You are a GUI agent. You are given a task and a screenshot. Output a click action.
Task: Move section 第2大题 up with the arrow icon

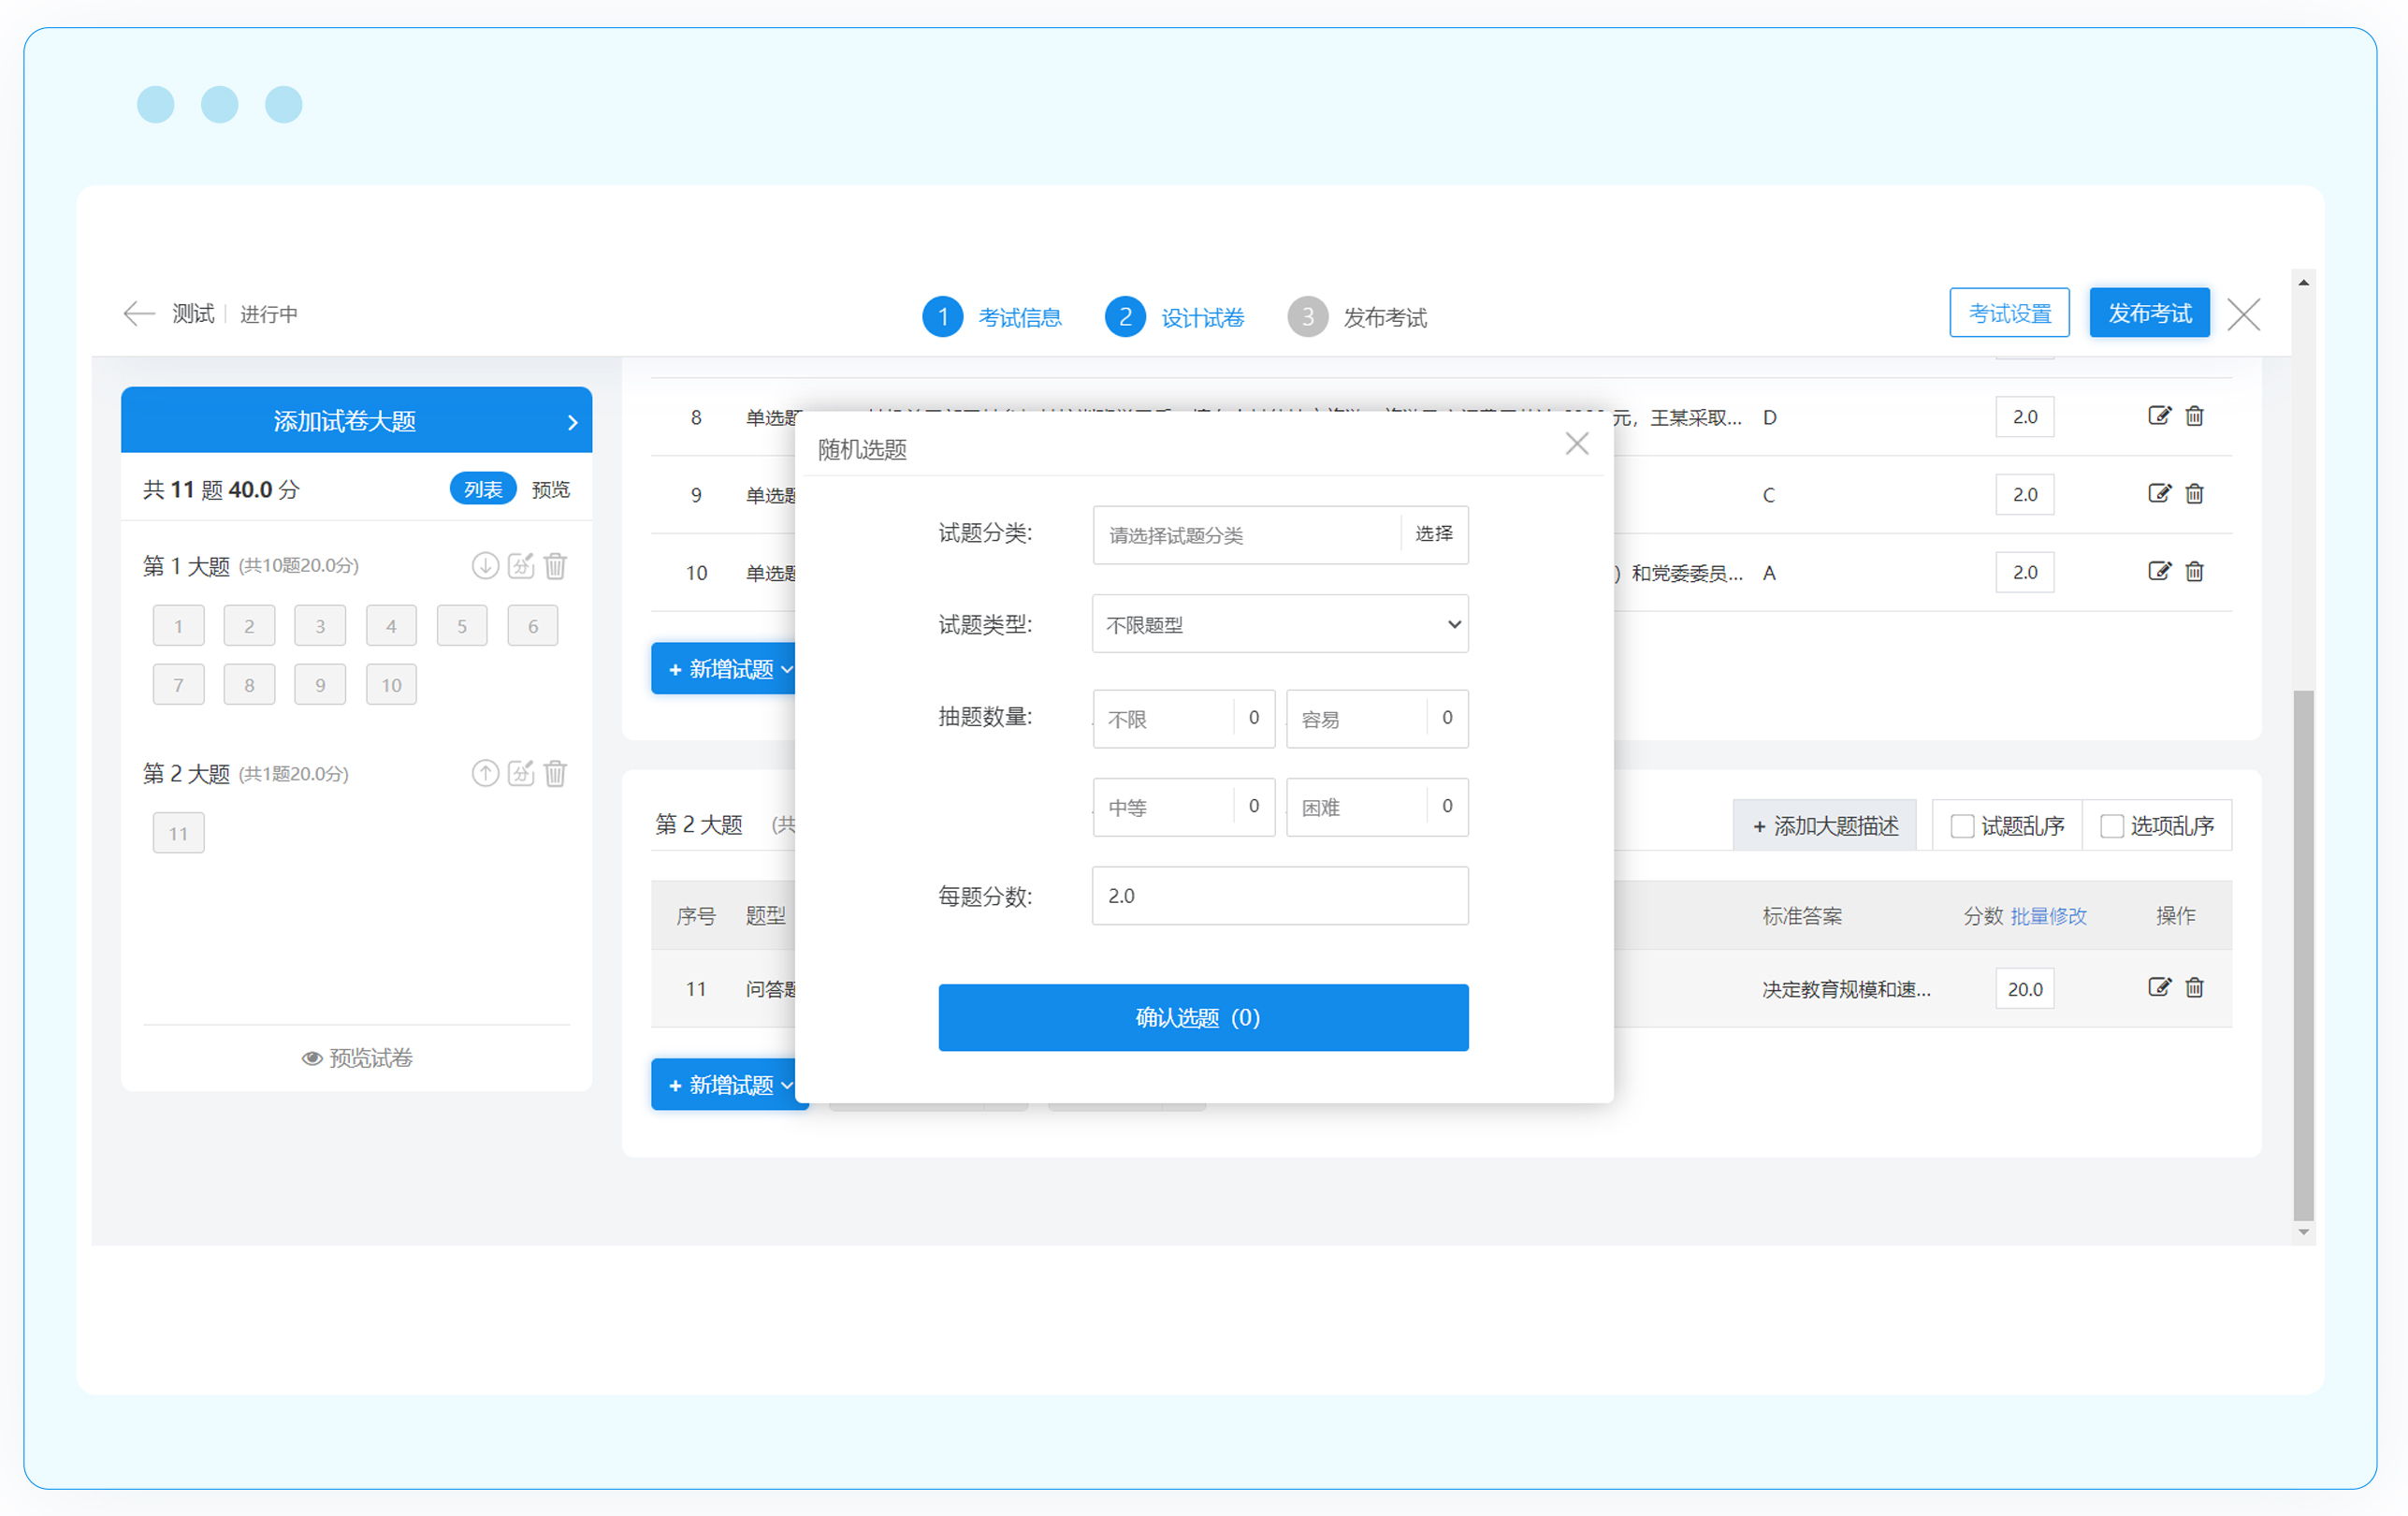[x=485, y=773]
